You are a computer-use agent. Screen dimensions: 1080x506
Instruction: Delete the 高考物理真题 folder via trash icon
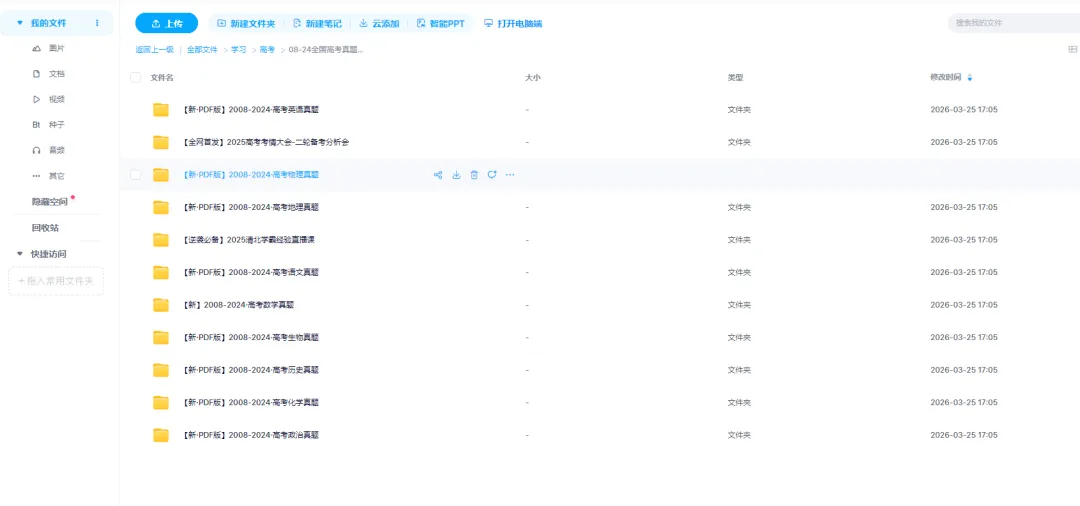click(x=474, y=175)
